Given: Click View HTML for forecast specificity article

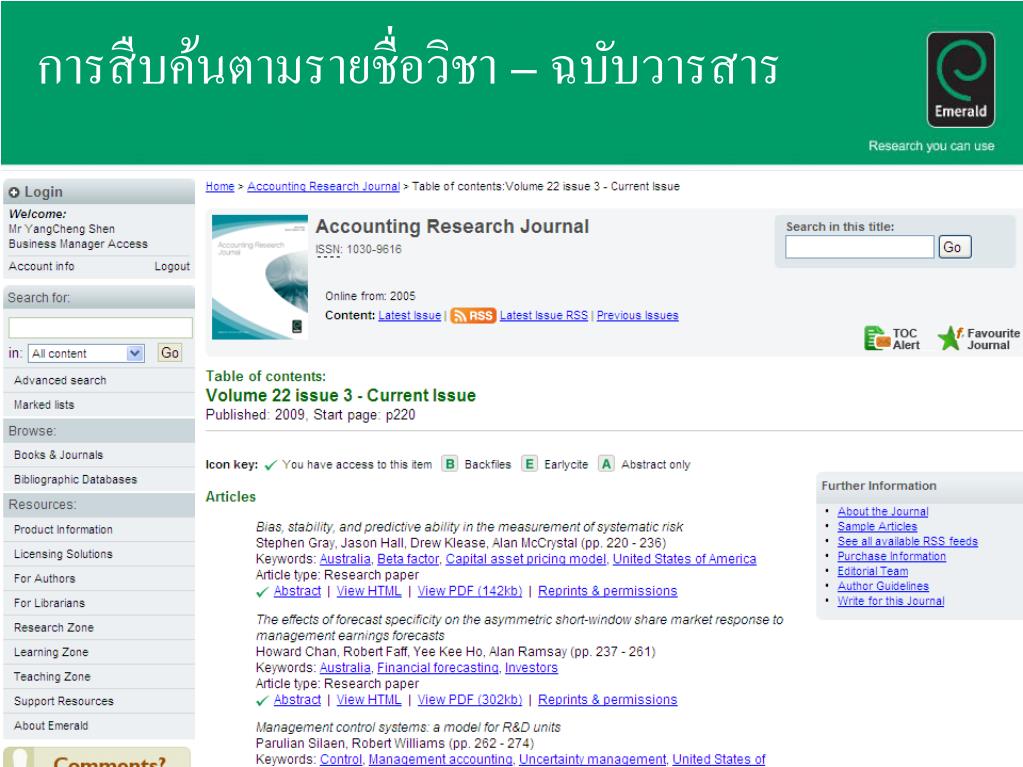Looking at the screenshot, I should (x=369, y=700).
